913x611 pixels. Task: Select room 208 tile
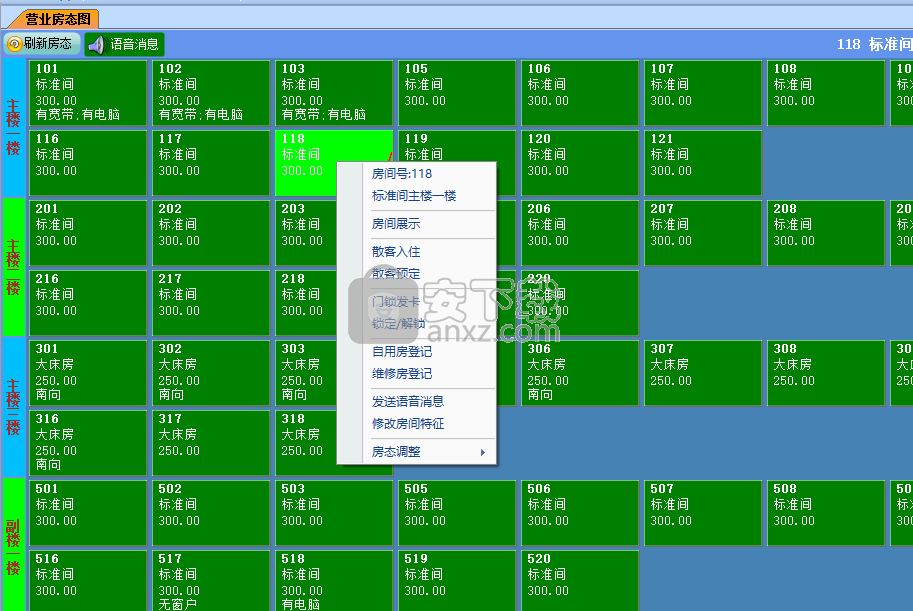pyautogui.click(x=826, y=233)
